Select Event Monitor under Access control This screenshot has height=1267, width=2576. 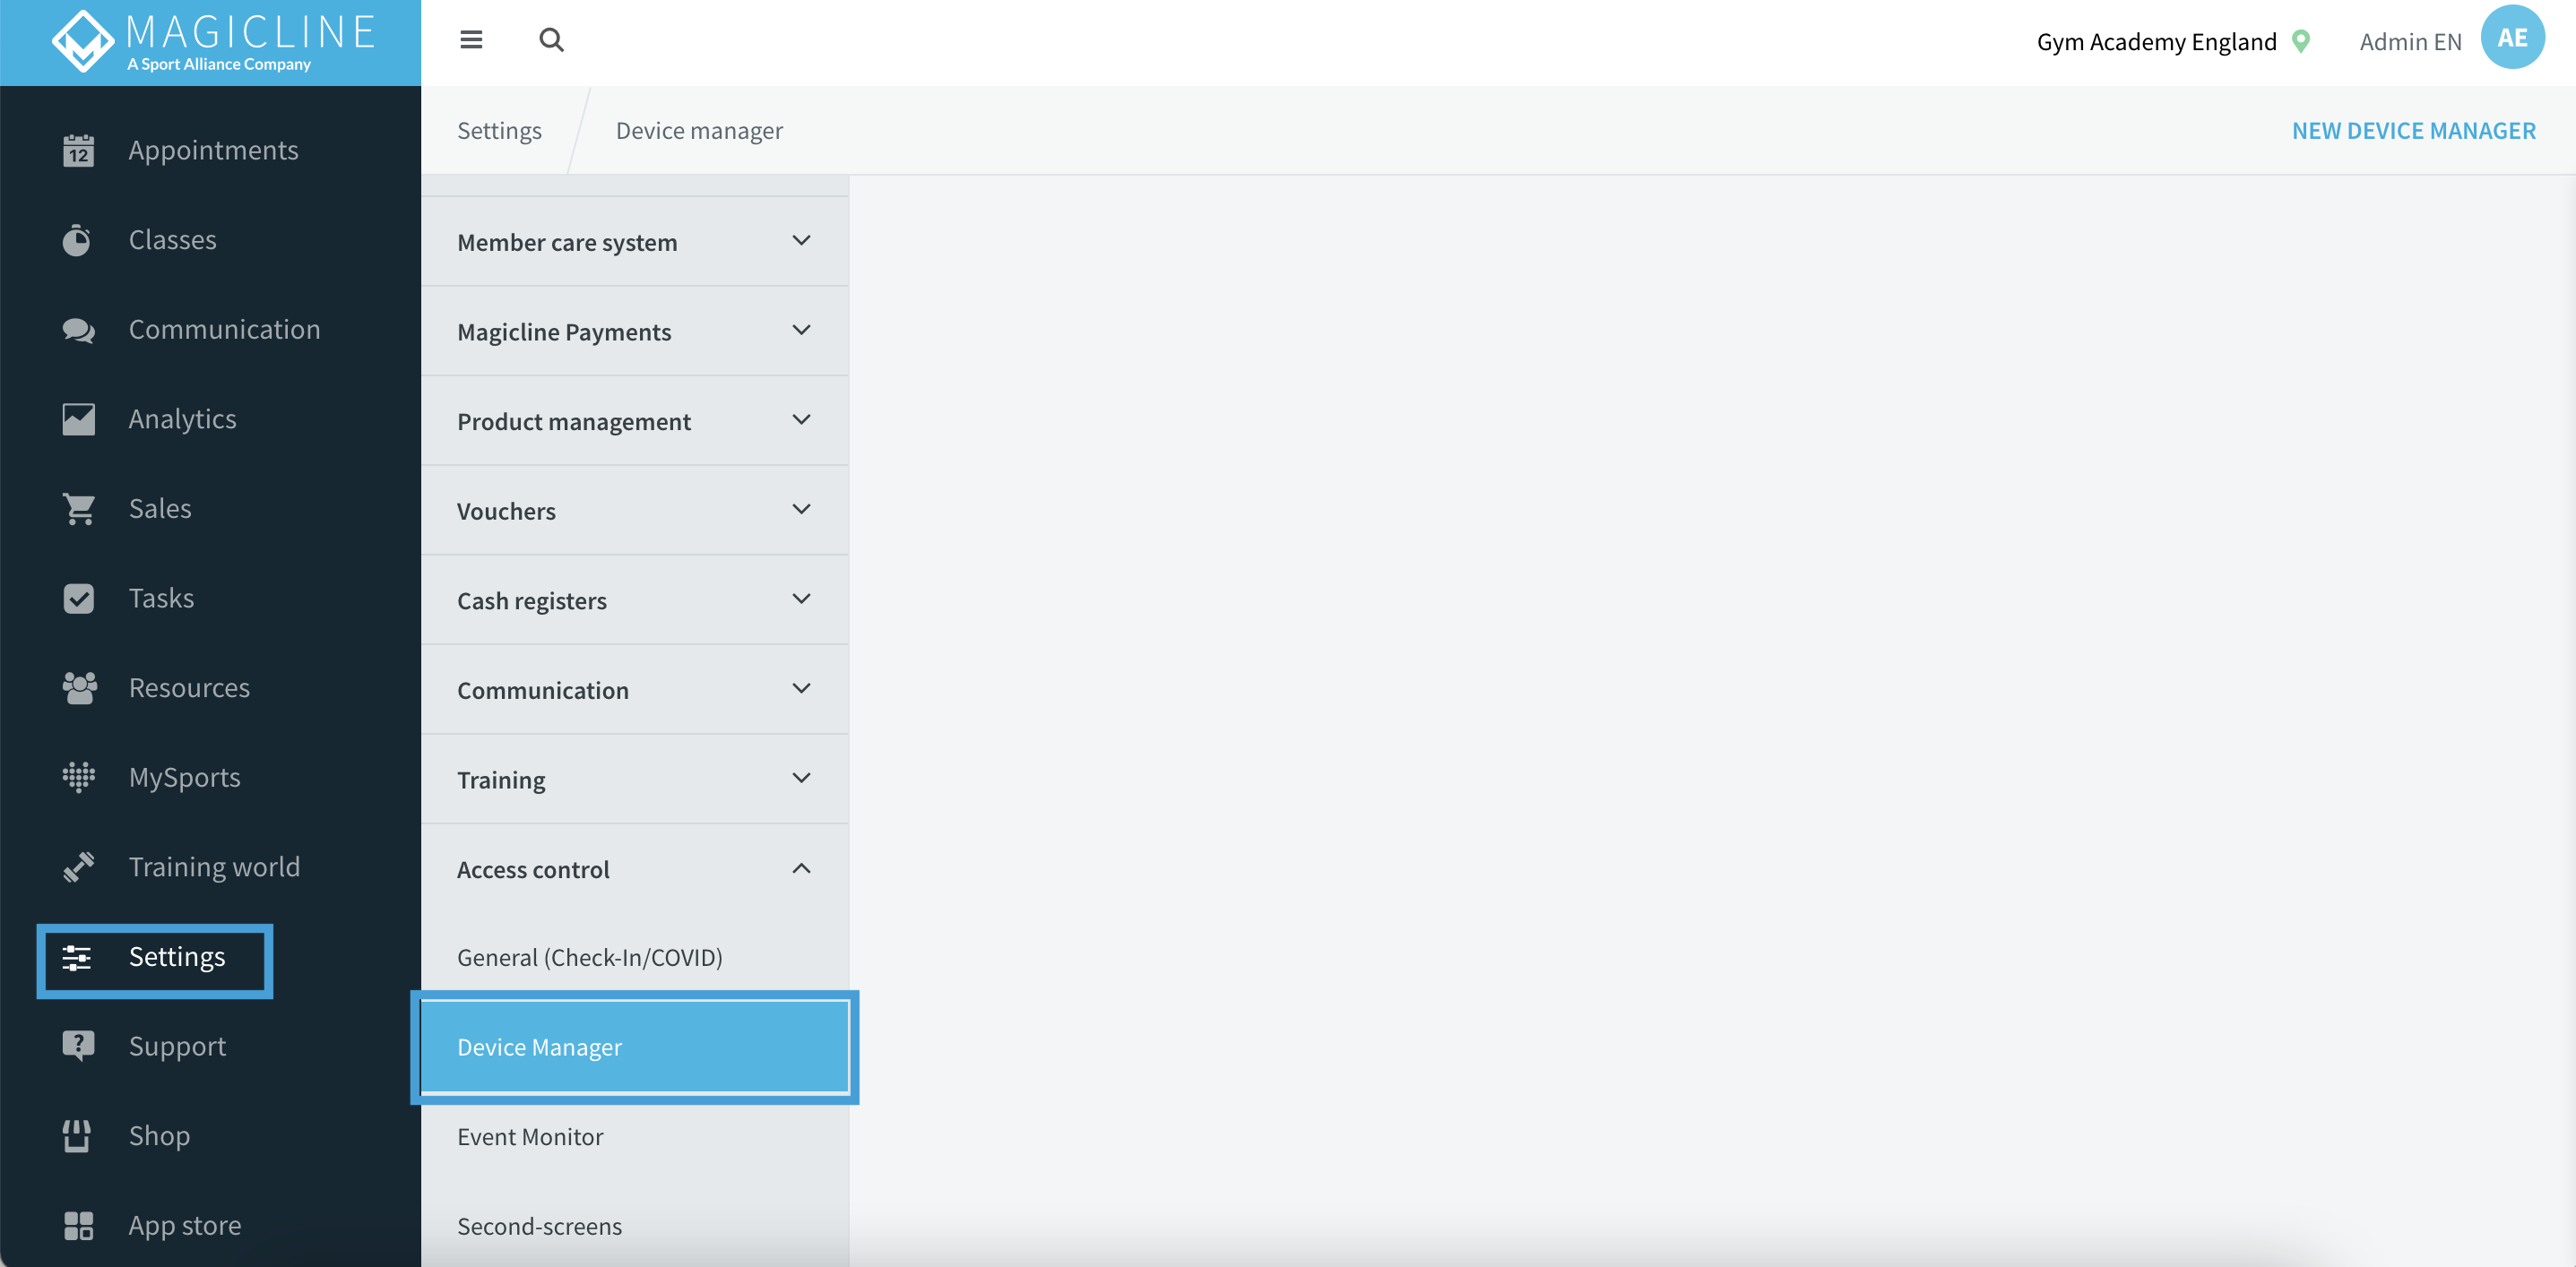(530, 1136)
